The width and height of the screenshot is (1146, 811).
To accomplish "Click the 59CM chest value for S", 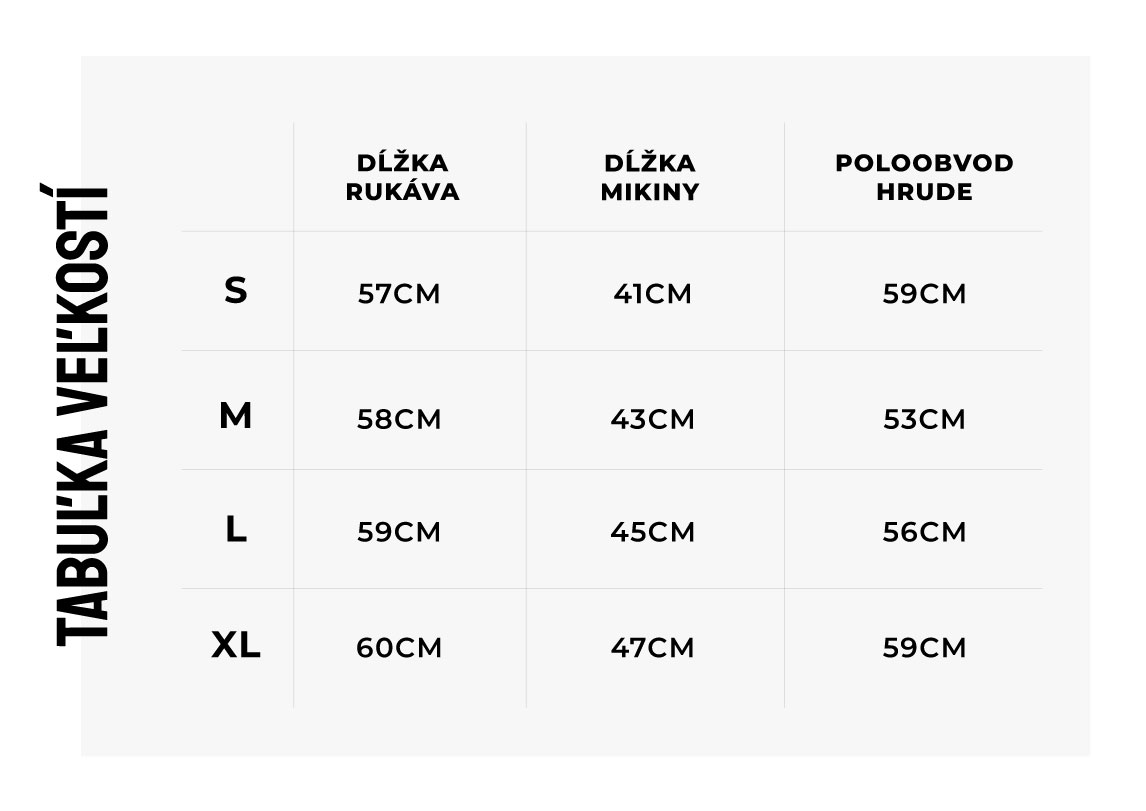I will coord(925,294).
